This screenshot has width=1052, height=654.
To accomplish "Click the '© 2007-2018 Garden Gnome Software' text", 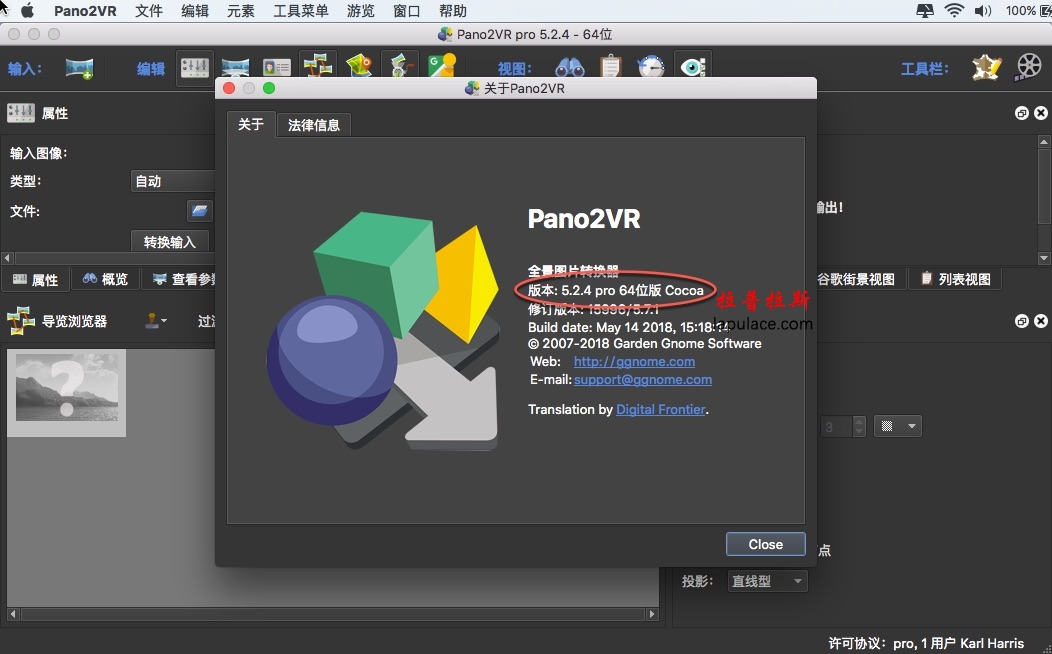I will (x=645, y=343).
